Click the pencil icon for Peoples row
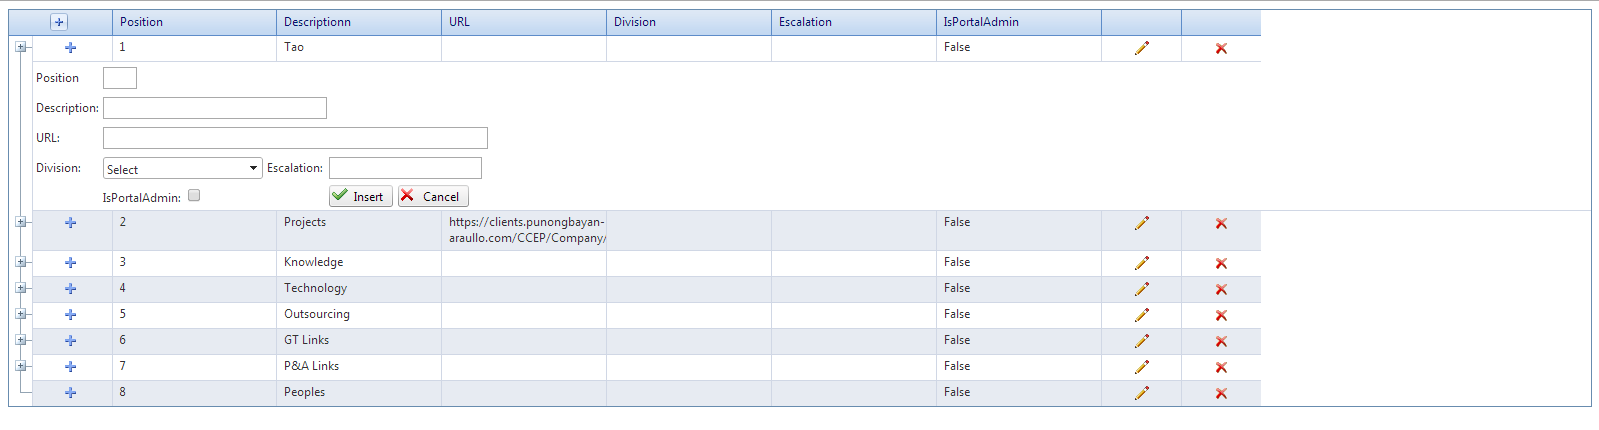The height and width of the screenshot is (430, 1599). click(x=1141, y=393)
